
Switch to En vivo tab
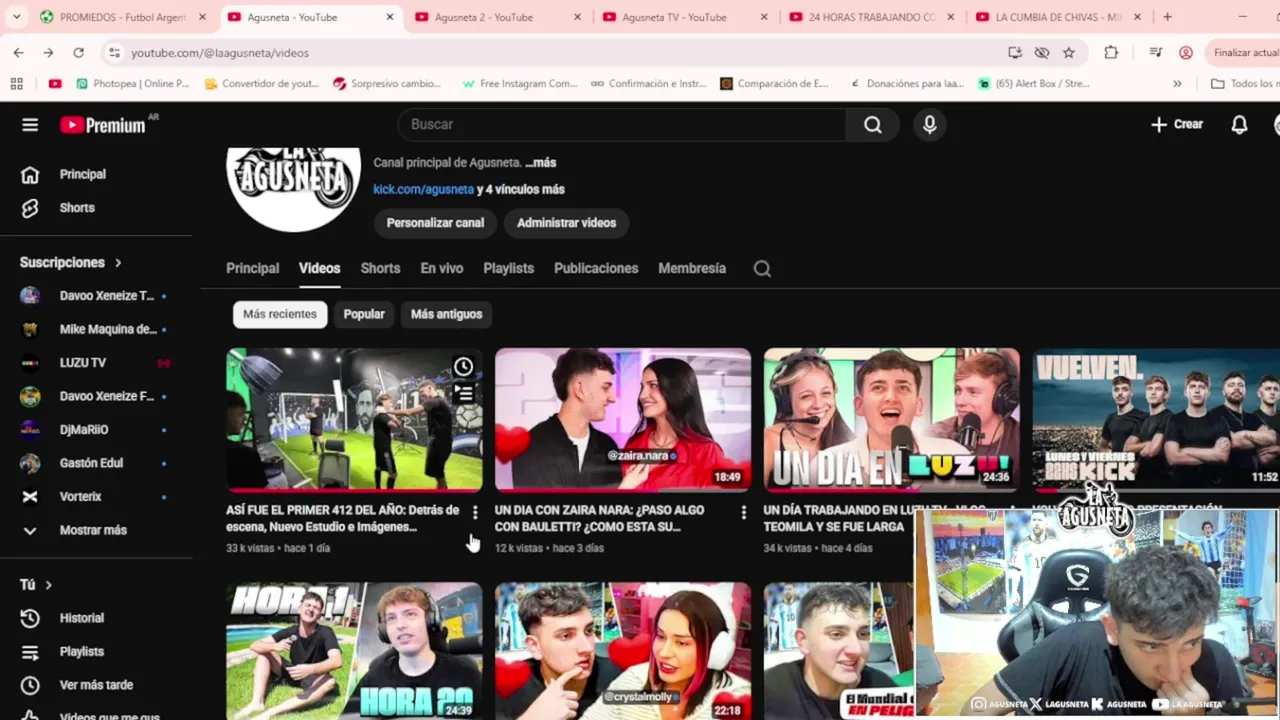pos(441,268)
